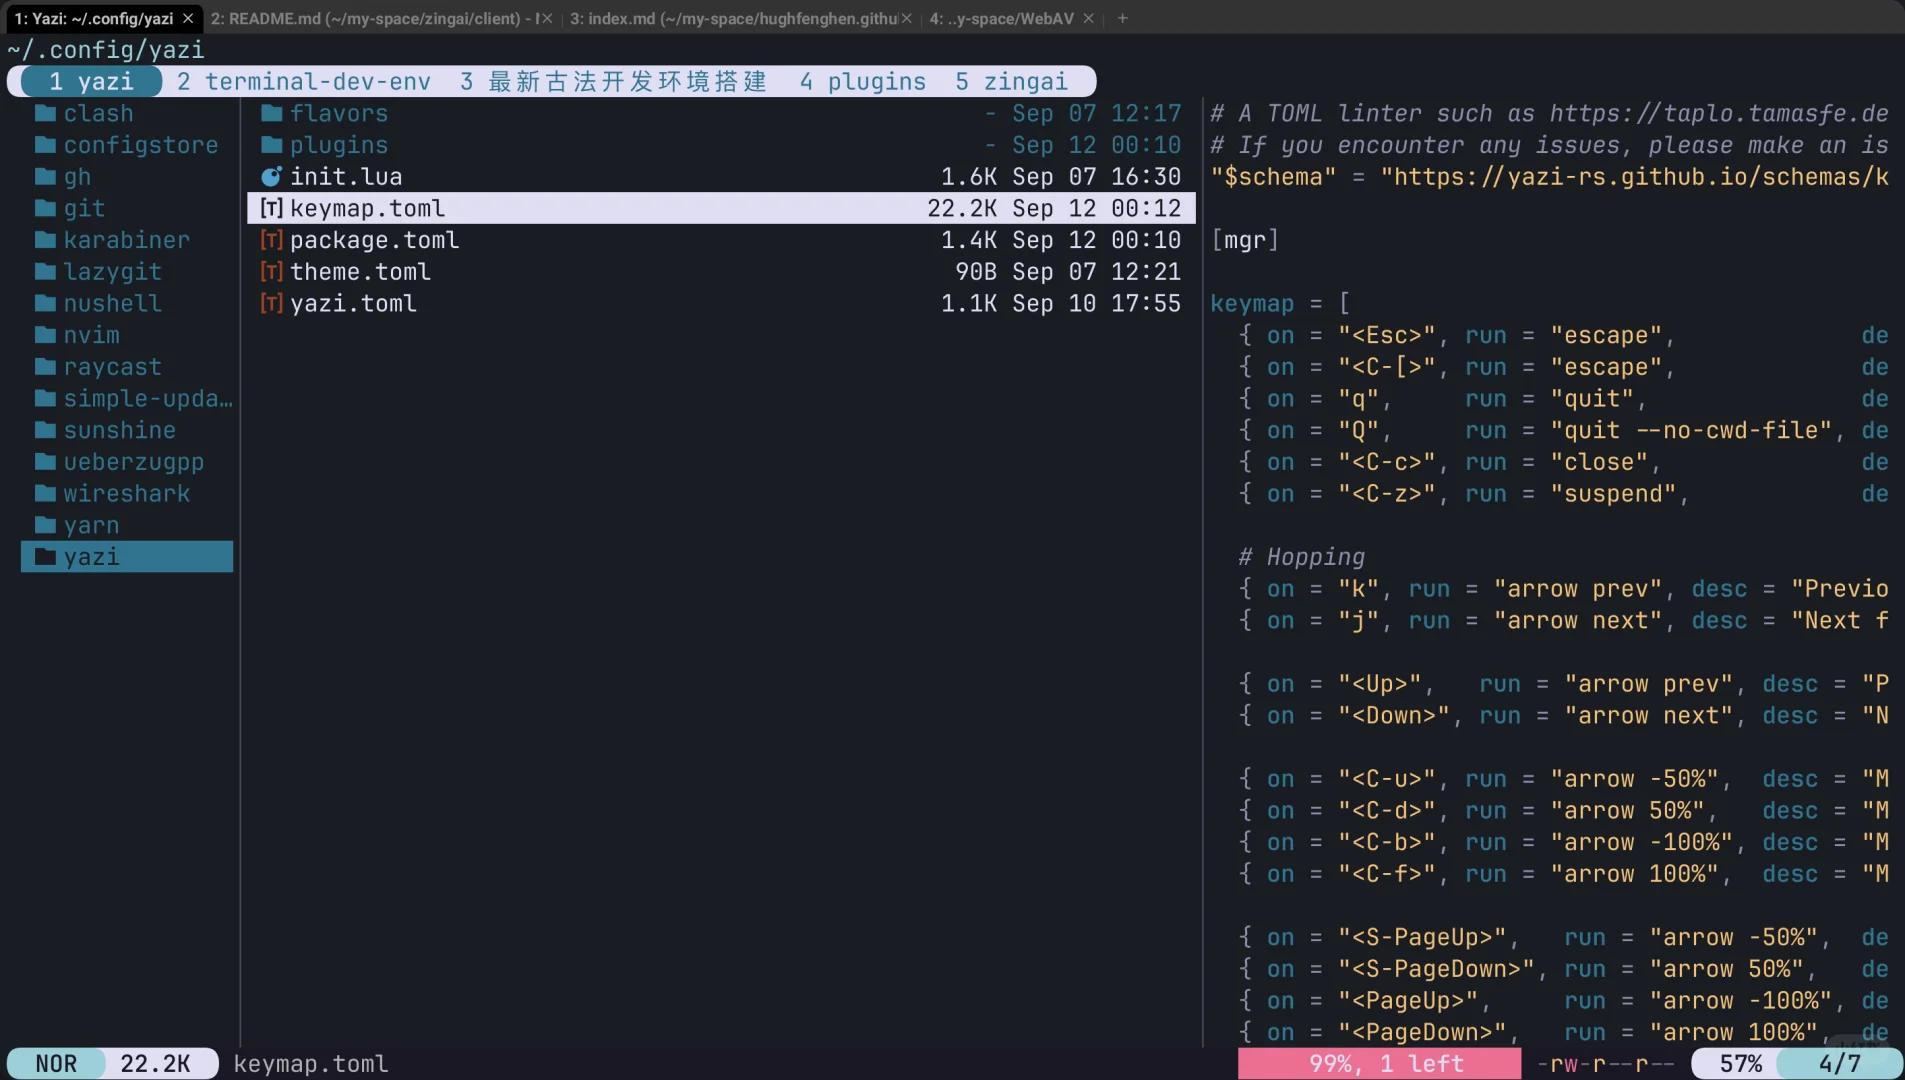This screenshot has width=1905, height=1080.
Task: Switch to yazi tab 5 zingai
Action: pyautogui.click(x=1011, y=81)
